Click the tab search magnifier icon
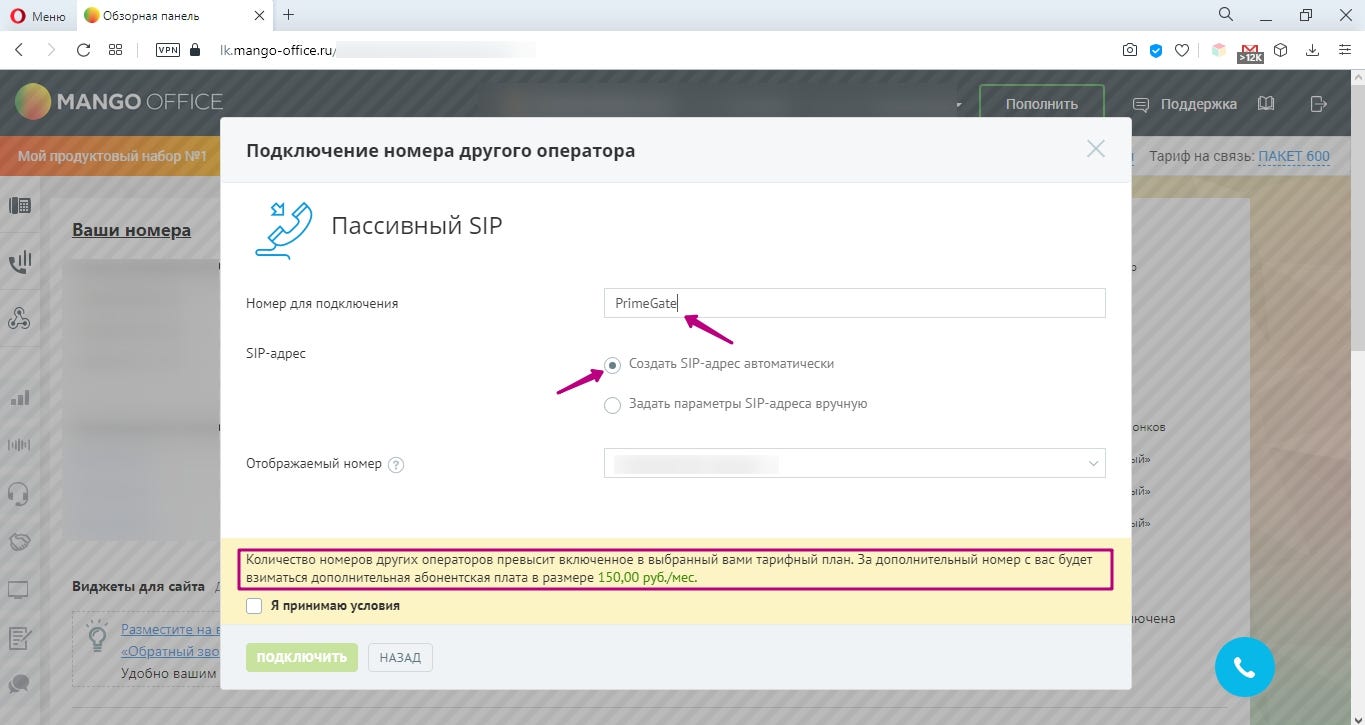This screenshot has width=1365, height=725. click(1225, 14)
